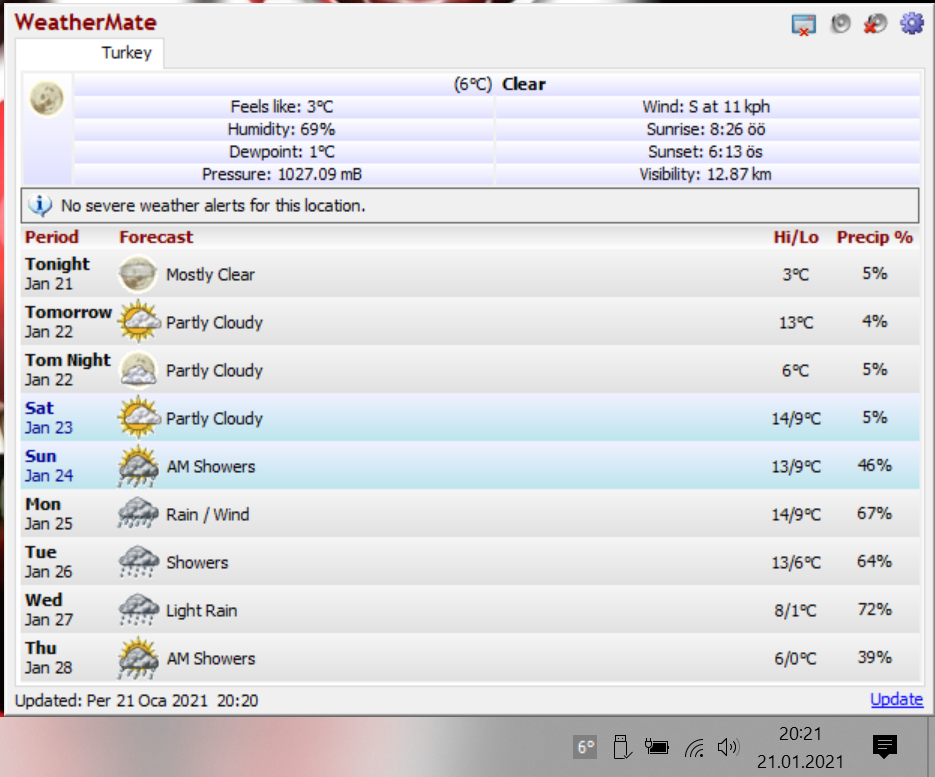The width and height of the screenshot is (935, 777).
Task: Click the '(6°C) Clear' current condition heading
Action: (x=500, y=84)
